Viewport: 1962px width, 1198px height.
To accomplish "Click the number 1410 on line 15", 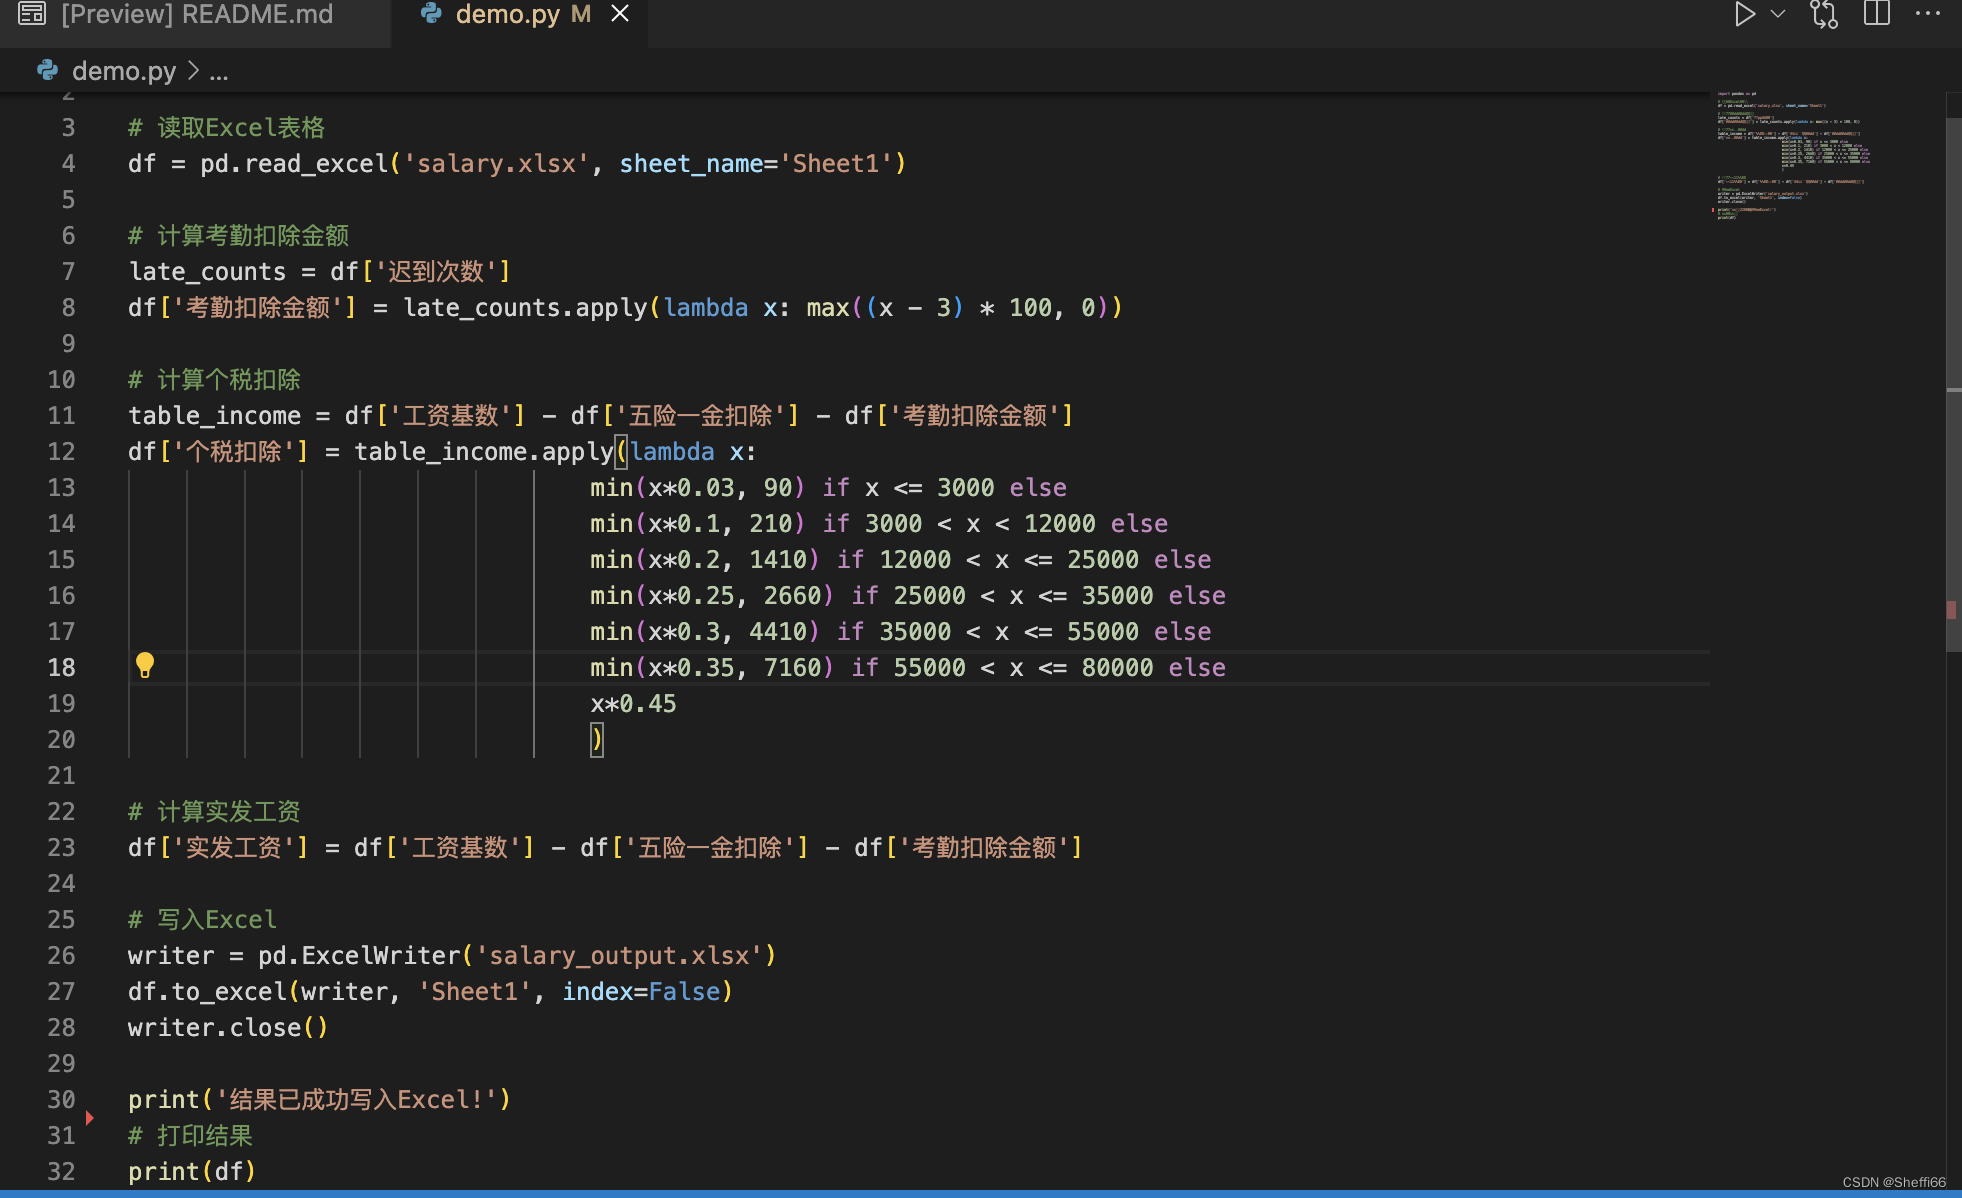I will click(x=778, y=559).
